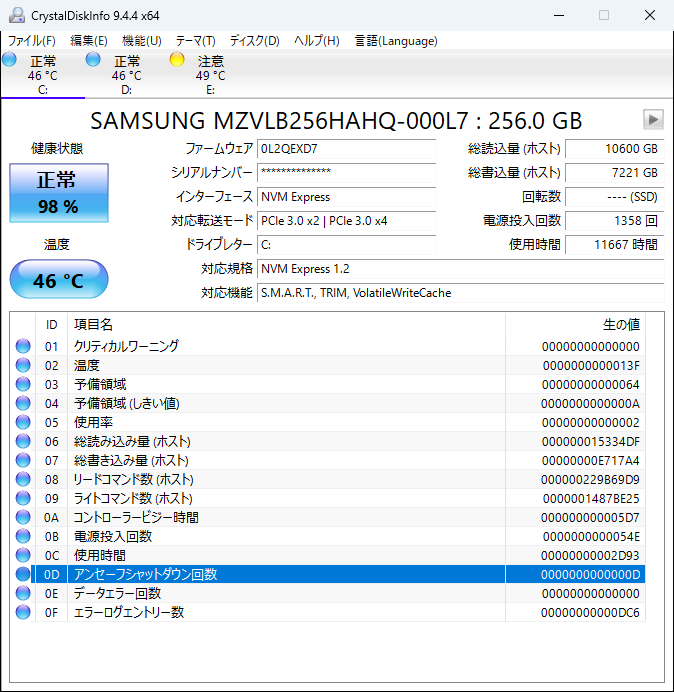Click status orb for ID 0F エラーログエントリー数
This screenshot has width=674, height=692.
[x=23, y=612]
